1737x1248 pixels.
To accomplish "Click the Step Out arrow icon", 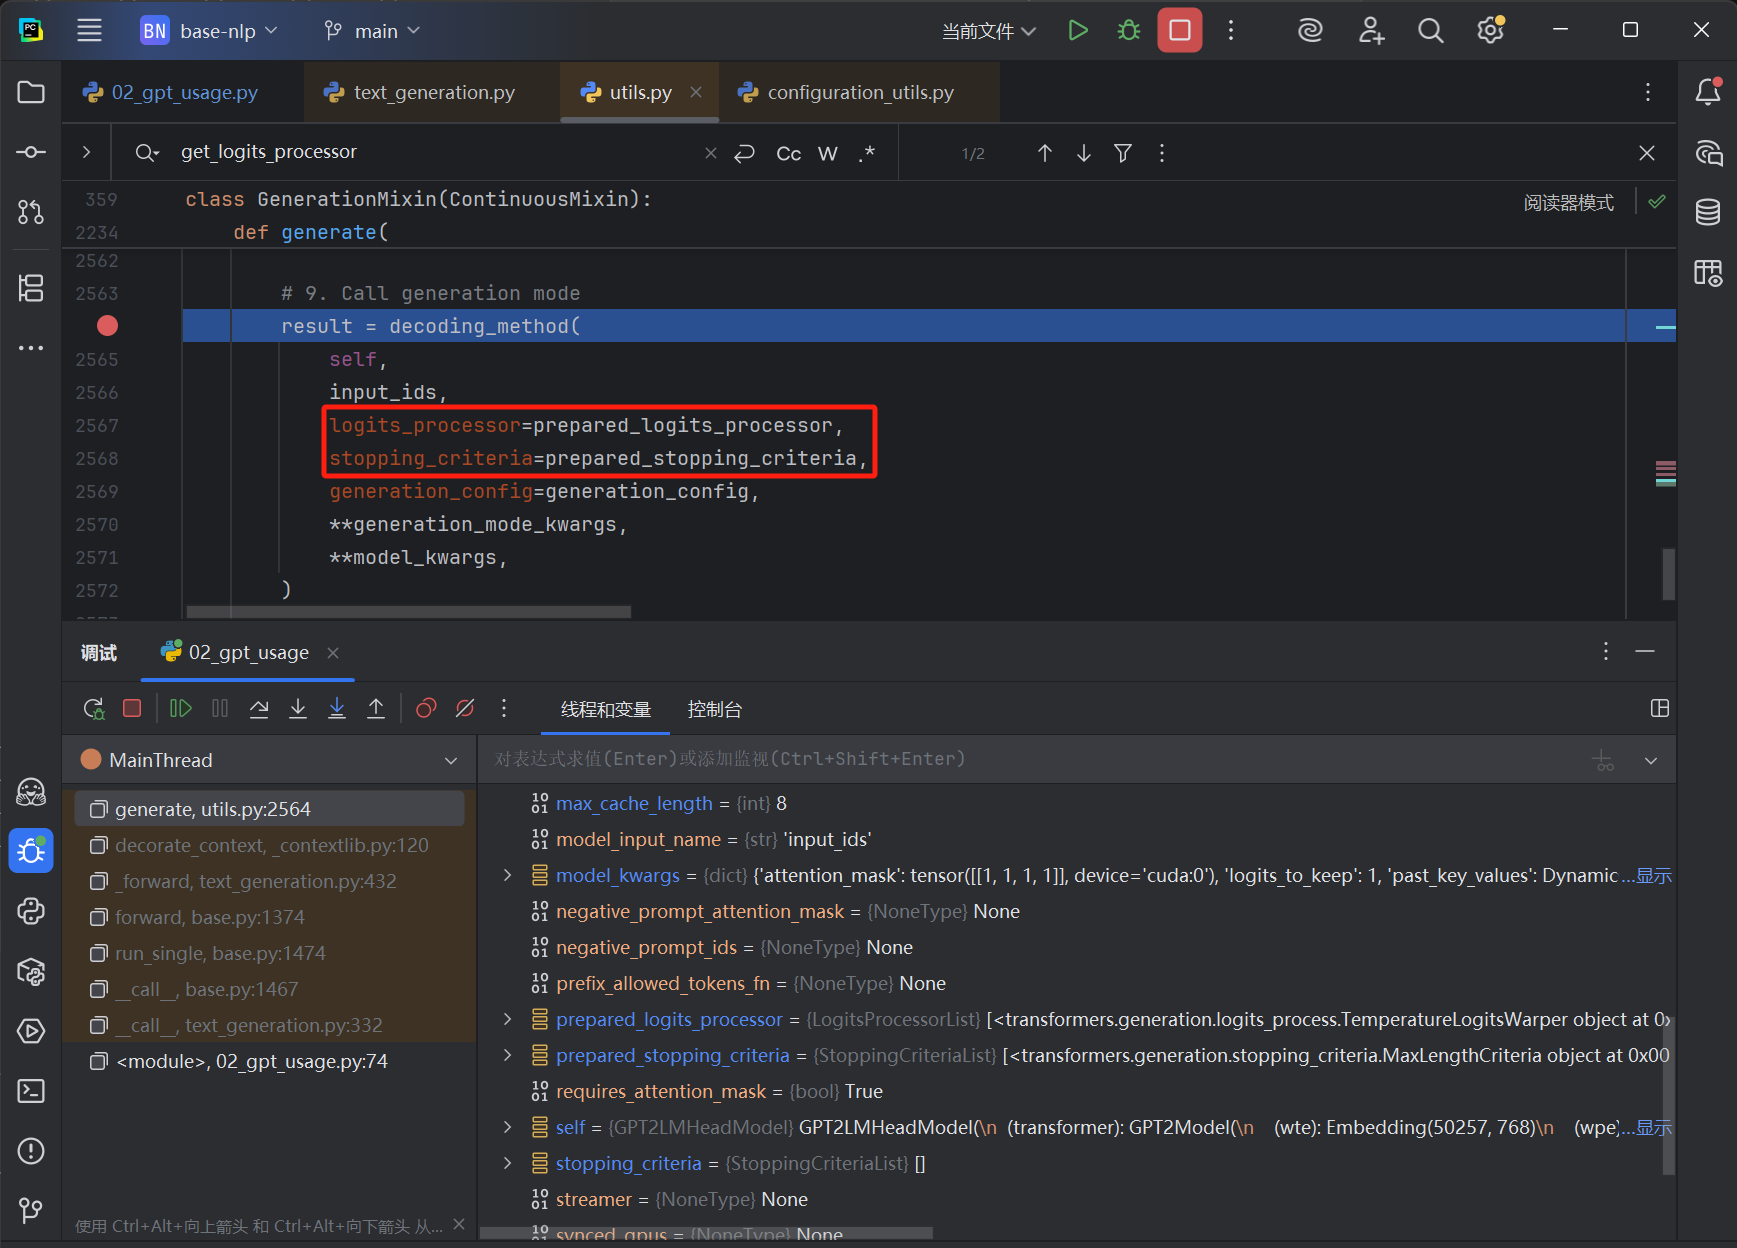I will click(376, 709).
